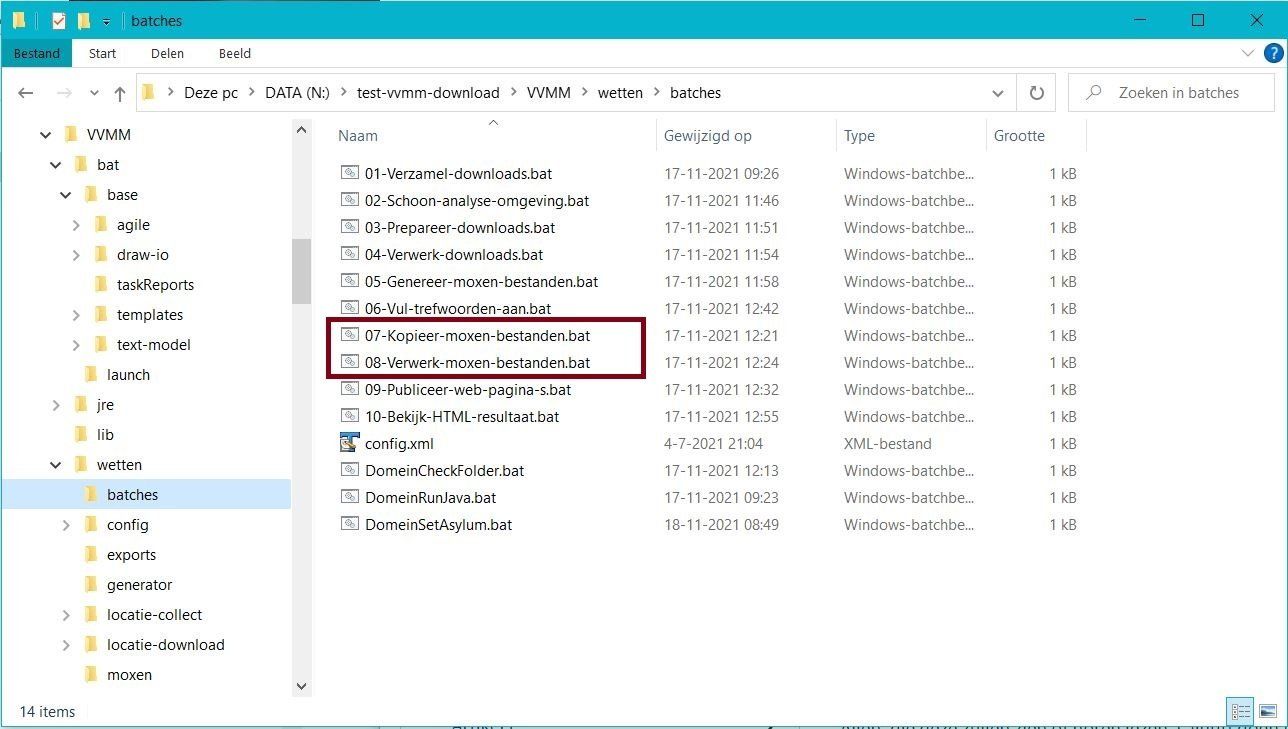Click the DomeinRunJava.bat file icon
This screenshot has height=729, width=1288.
(349, 497)
